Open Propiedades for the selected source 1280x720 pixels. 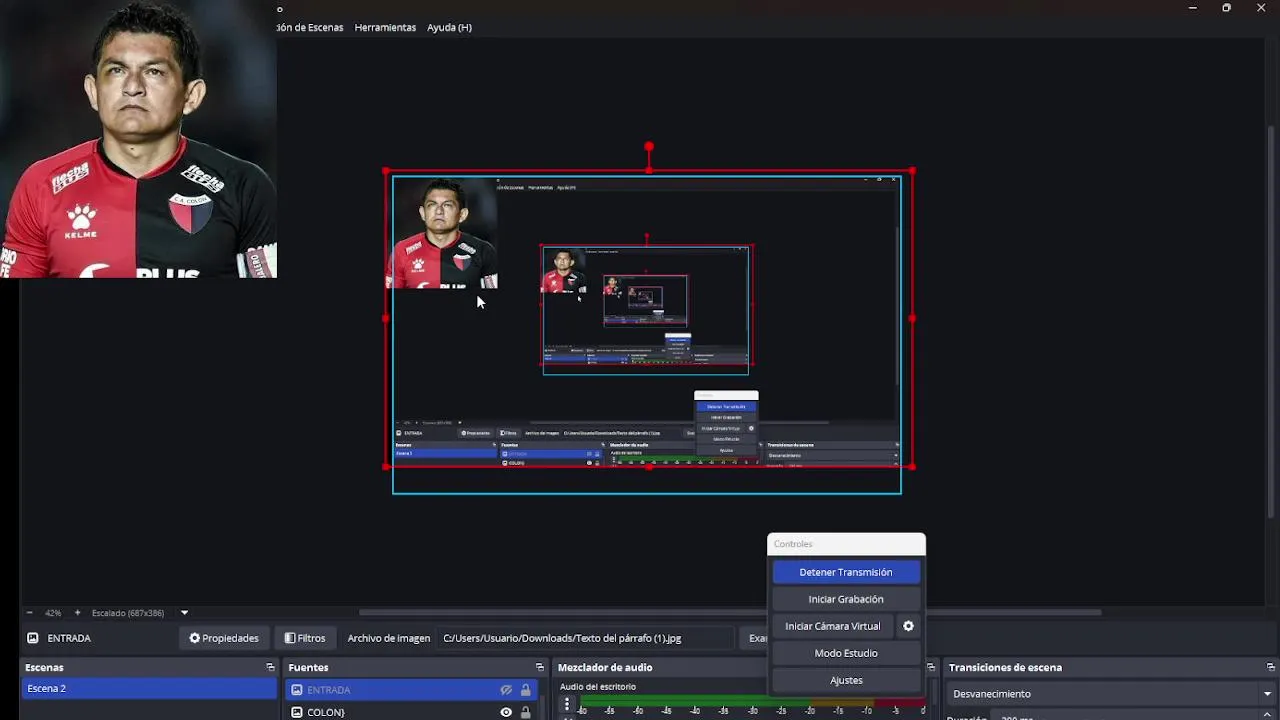[224, 638]
